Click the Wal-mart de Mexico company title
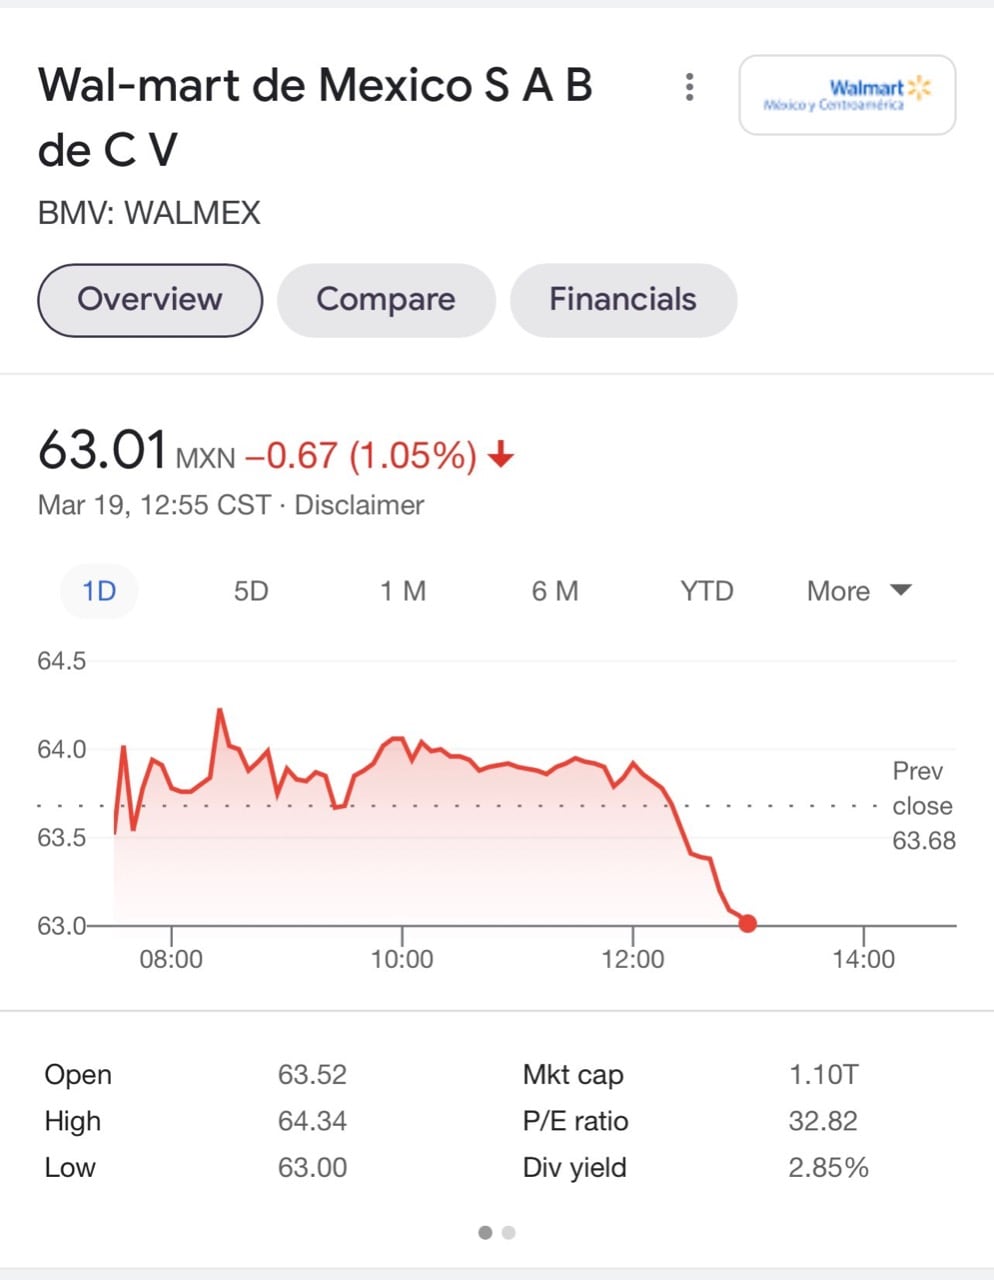Viewport: 994px width, 1280px height. pos(315,117)
